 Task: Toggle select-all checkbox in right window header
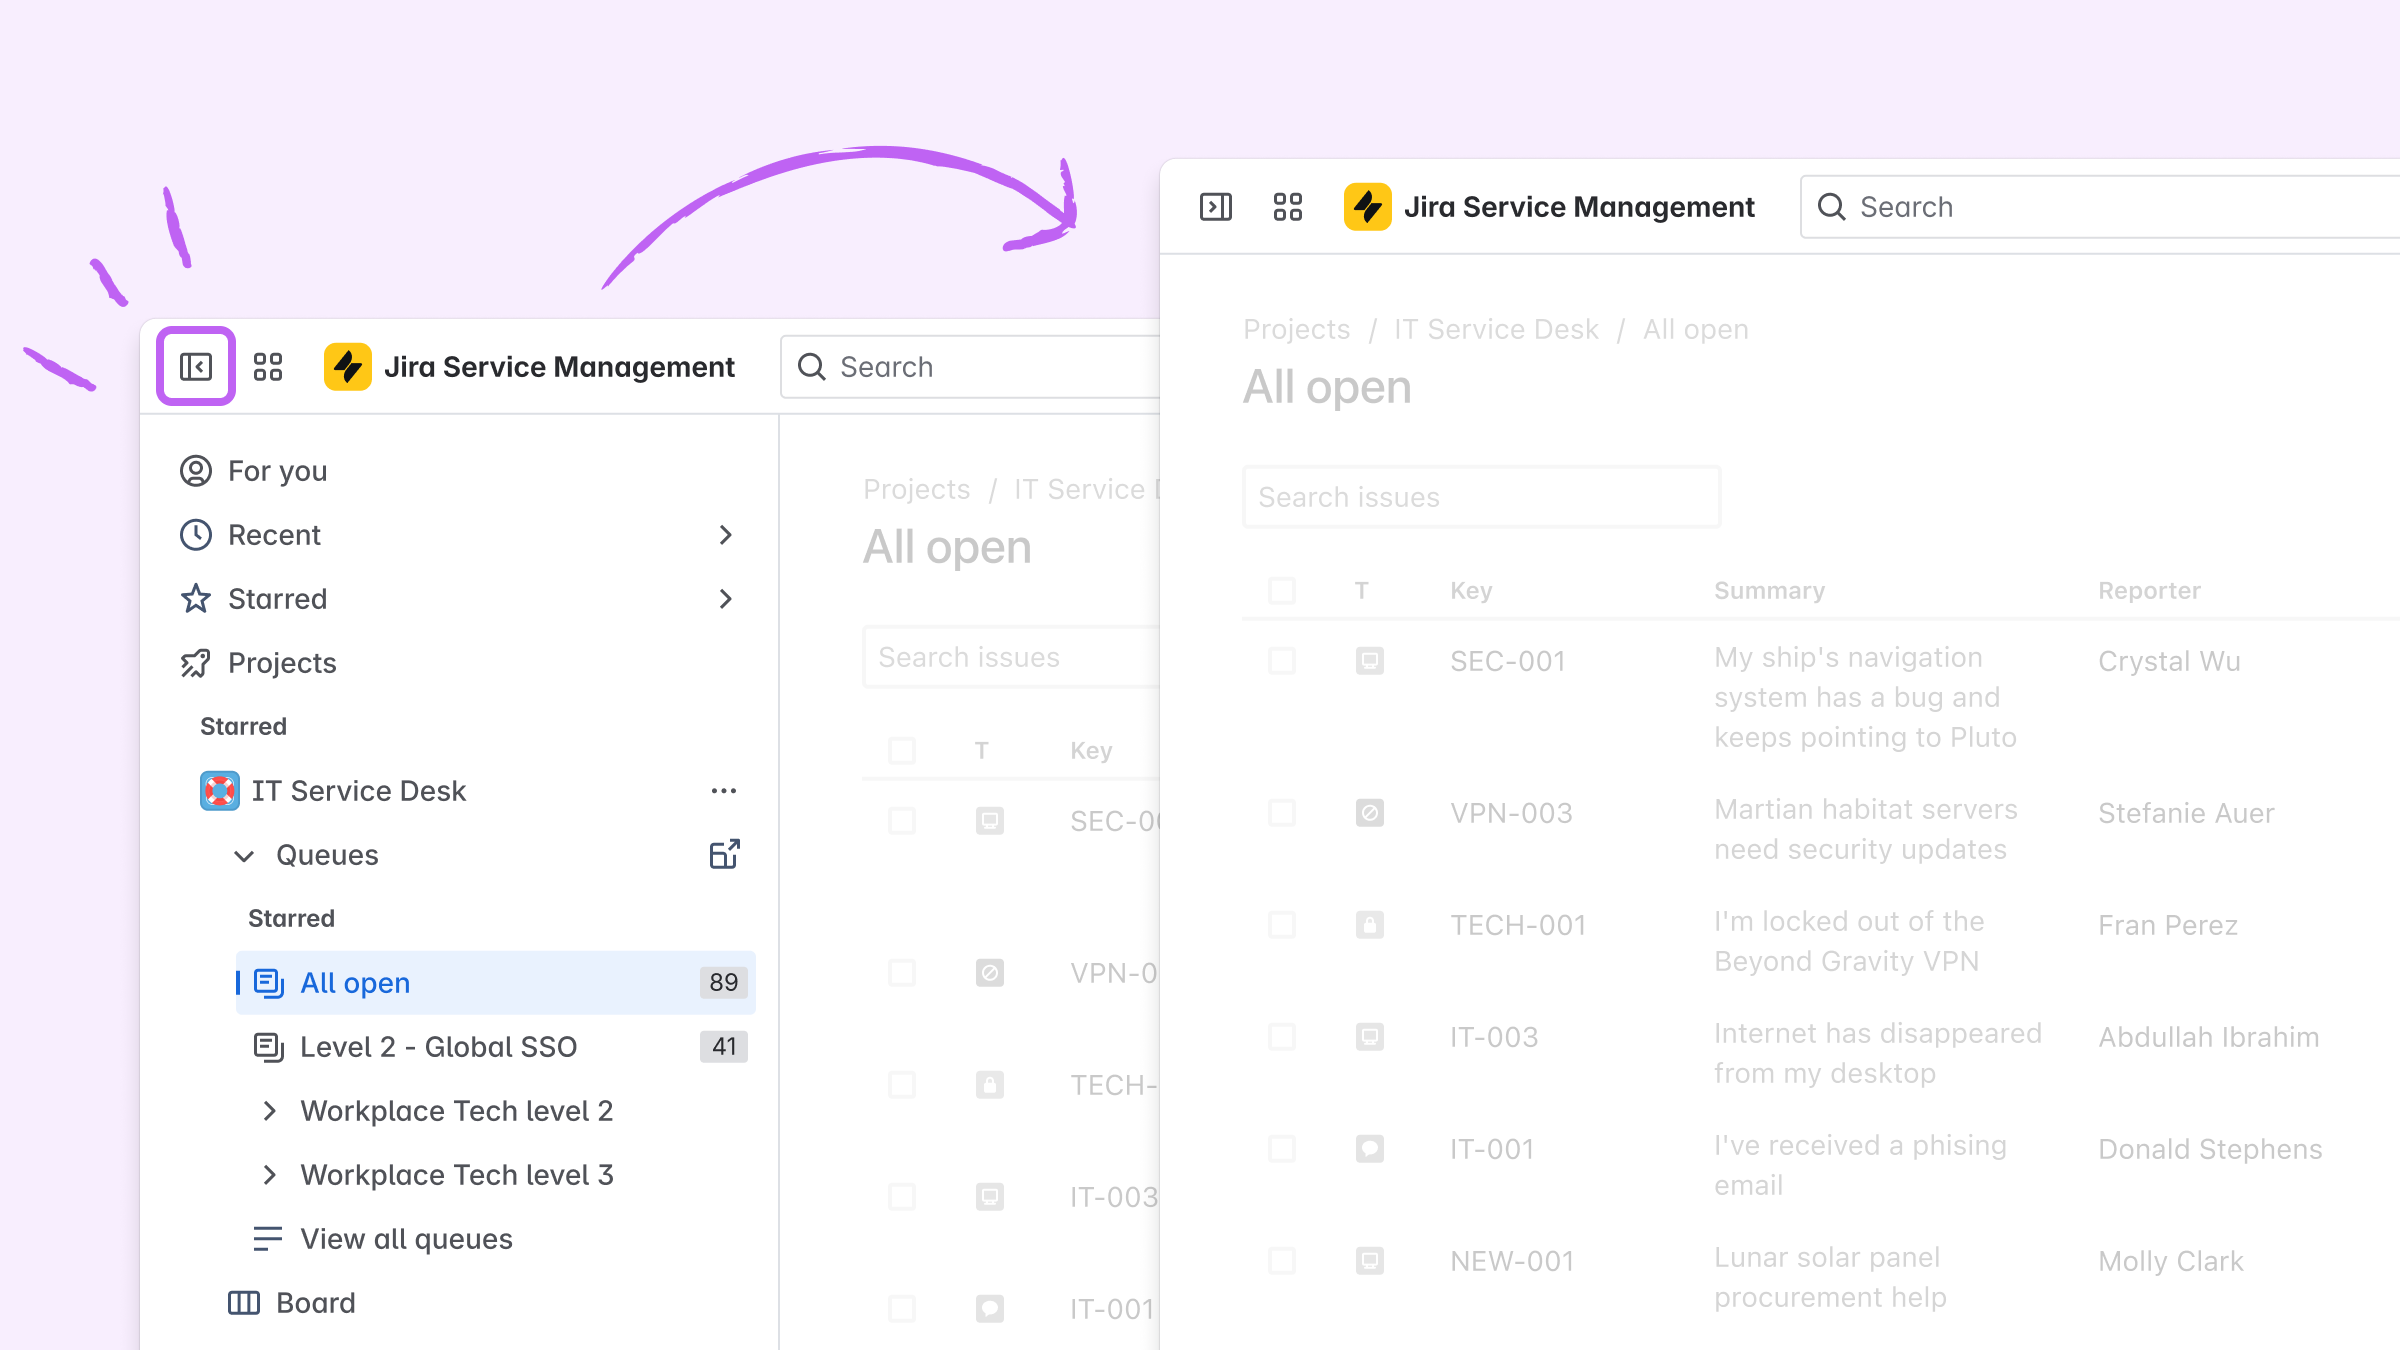point(1282,591)
